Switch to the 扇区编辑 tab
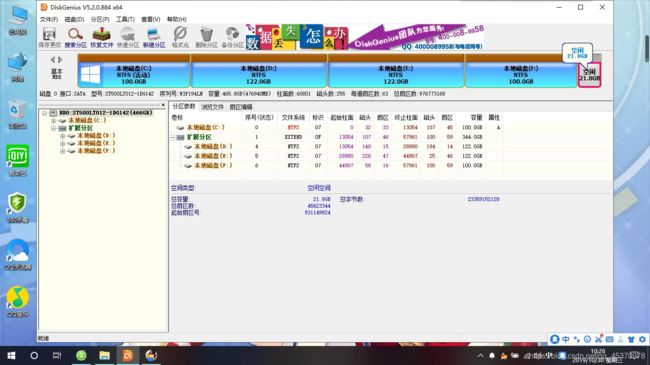 pos(241,107)
